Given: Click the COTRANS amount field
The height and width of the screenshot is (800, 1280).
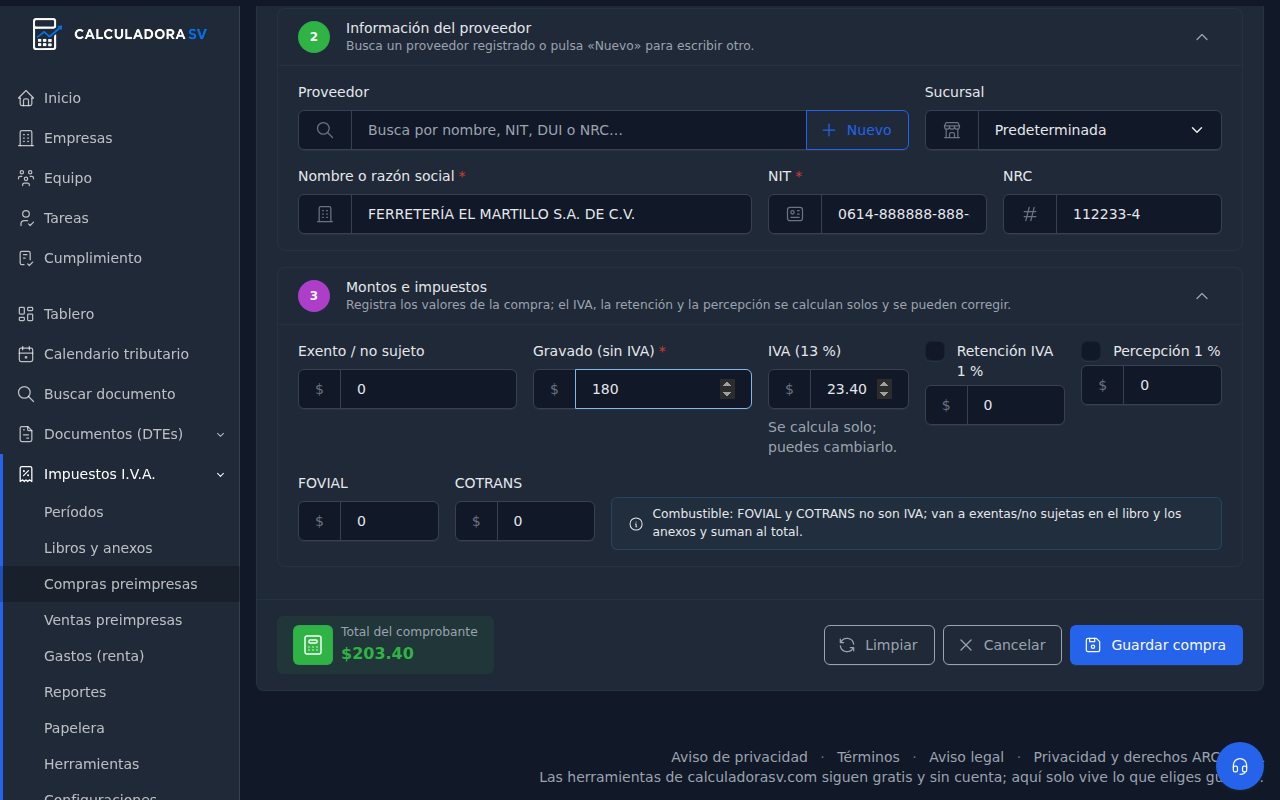Looking at the screenshot, I should tap(546, 521).
